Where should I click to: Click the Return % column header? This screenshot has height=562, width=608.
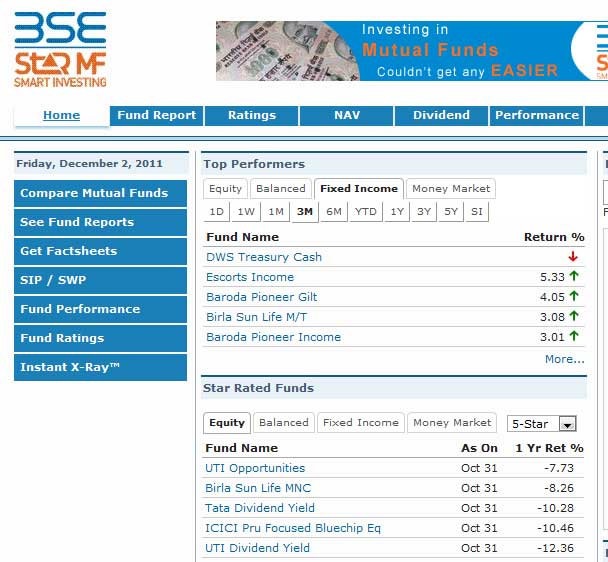click(554, 237)
